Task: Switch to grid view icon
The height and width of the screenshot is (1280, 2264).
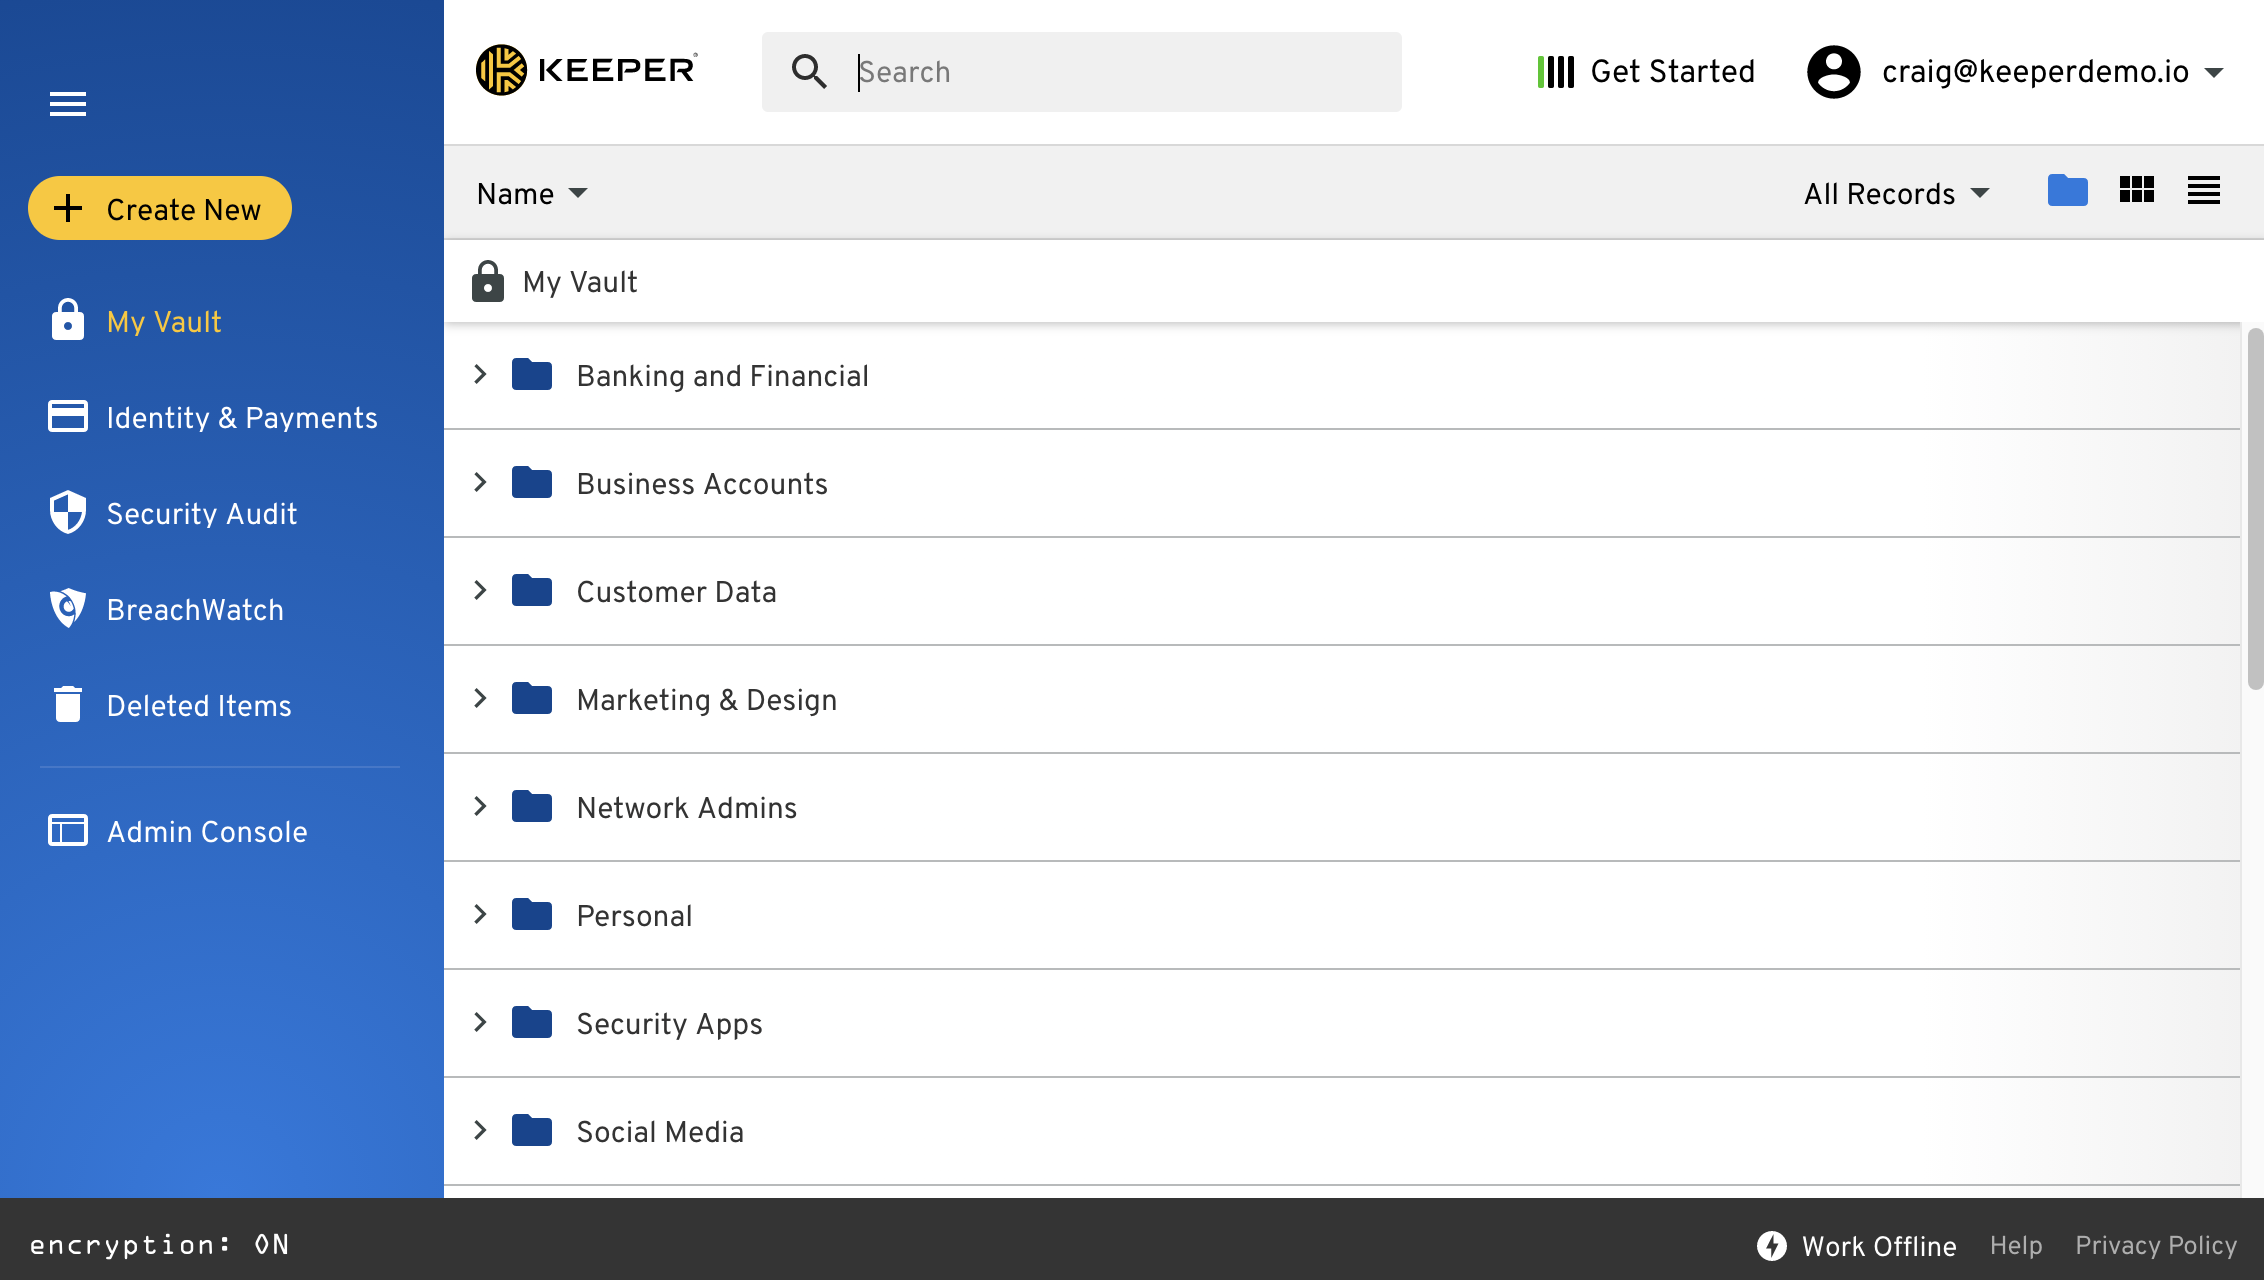Action: click(2136, 190)
